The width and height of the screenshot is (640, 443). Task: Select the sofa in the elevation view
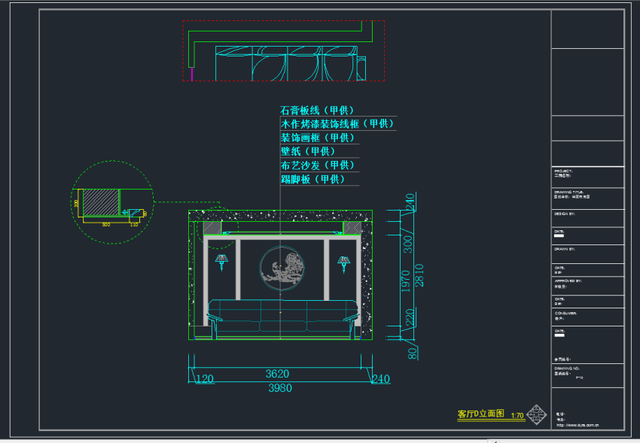click(x=283, y=319)
